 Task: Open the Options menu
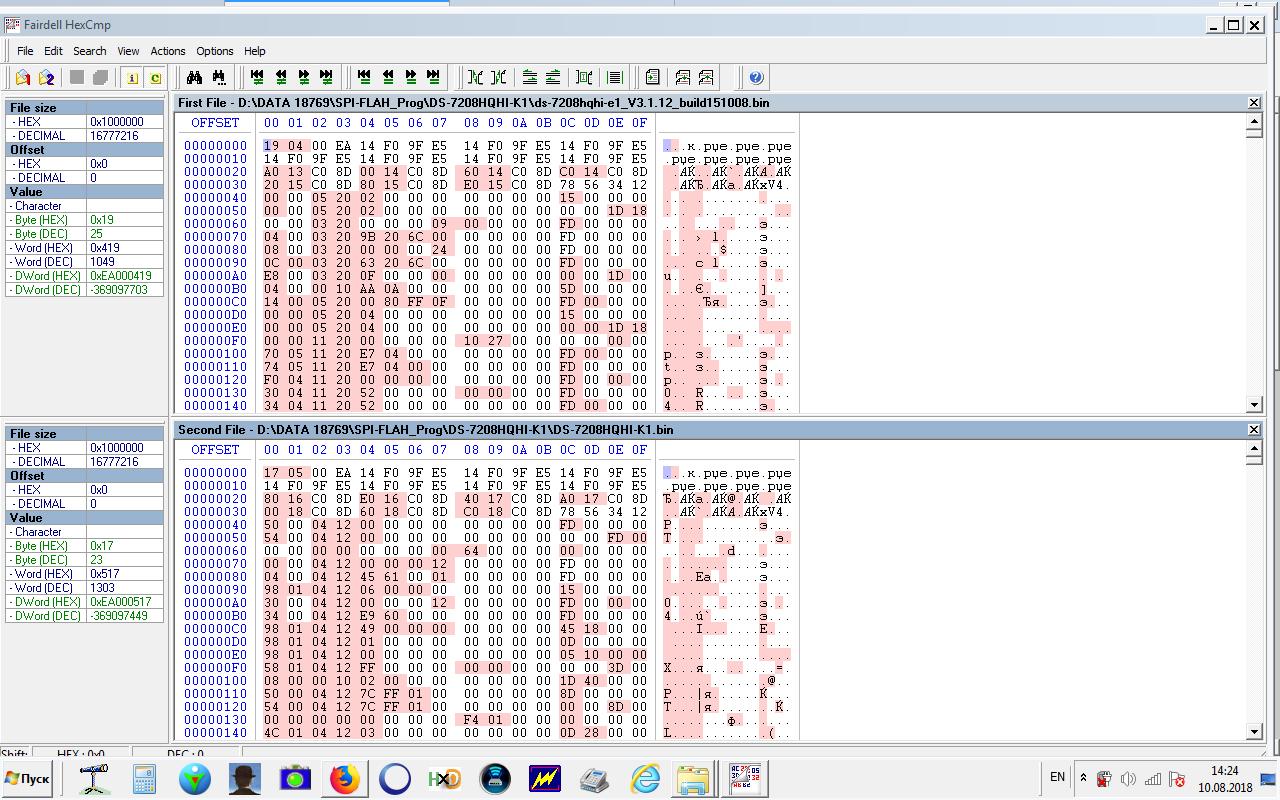point(214,51)
